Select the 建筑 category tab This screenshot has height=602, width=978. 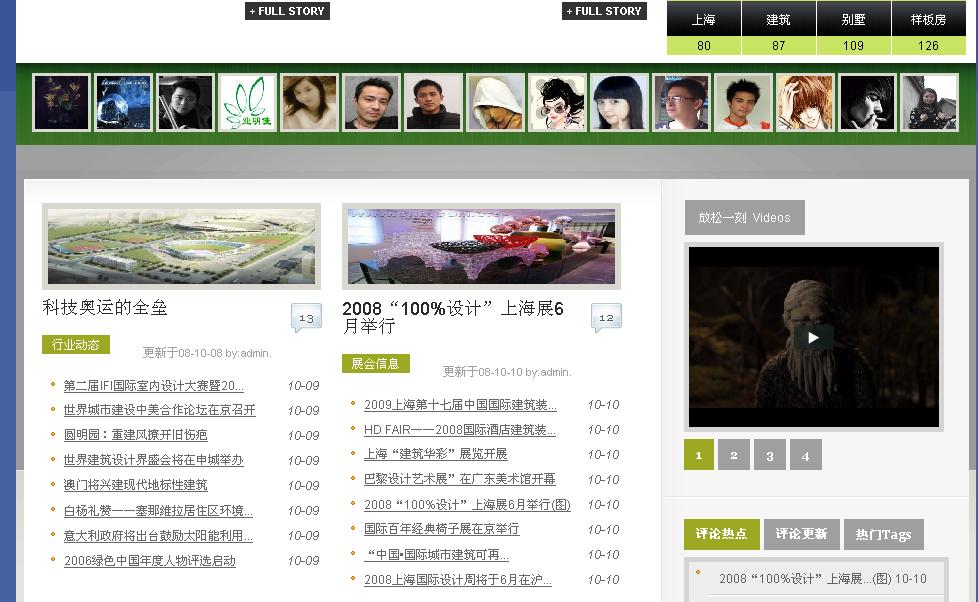[x=778, y=19]
